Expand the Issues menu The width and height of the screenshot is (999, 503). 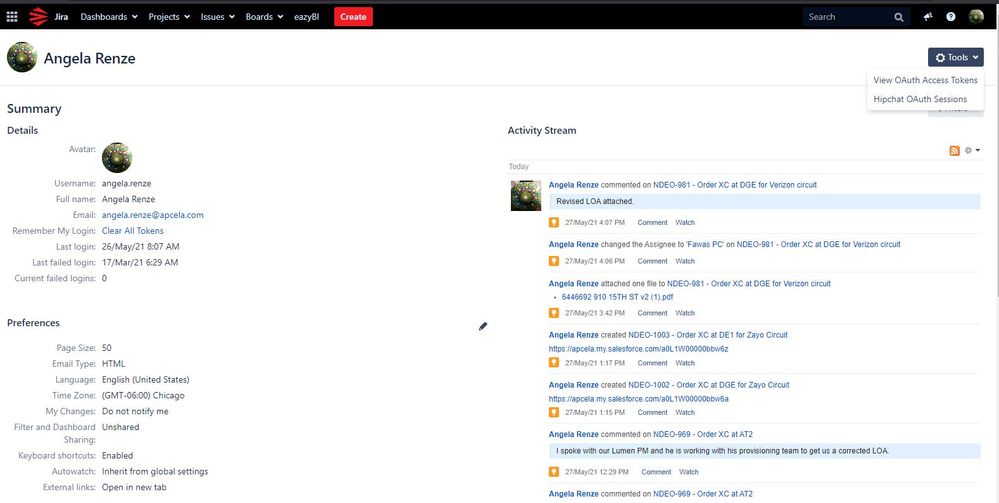click(x=217, y=17)
